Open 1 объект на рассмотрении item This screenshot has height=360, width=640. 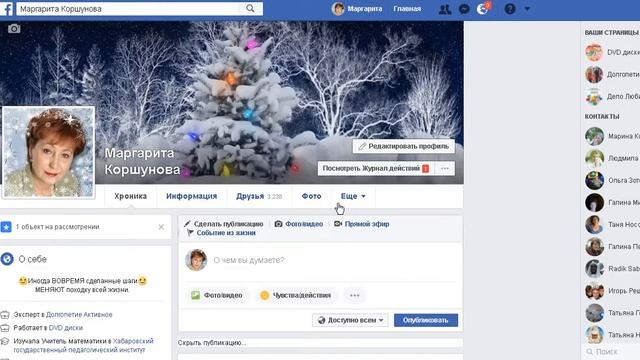58,227
